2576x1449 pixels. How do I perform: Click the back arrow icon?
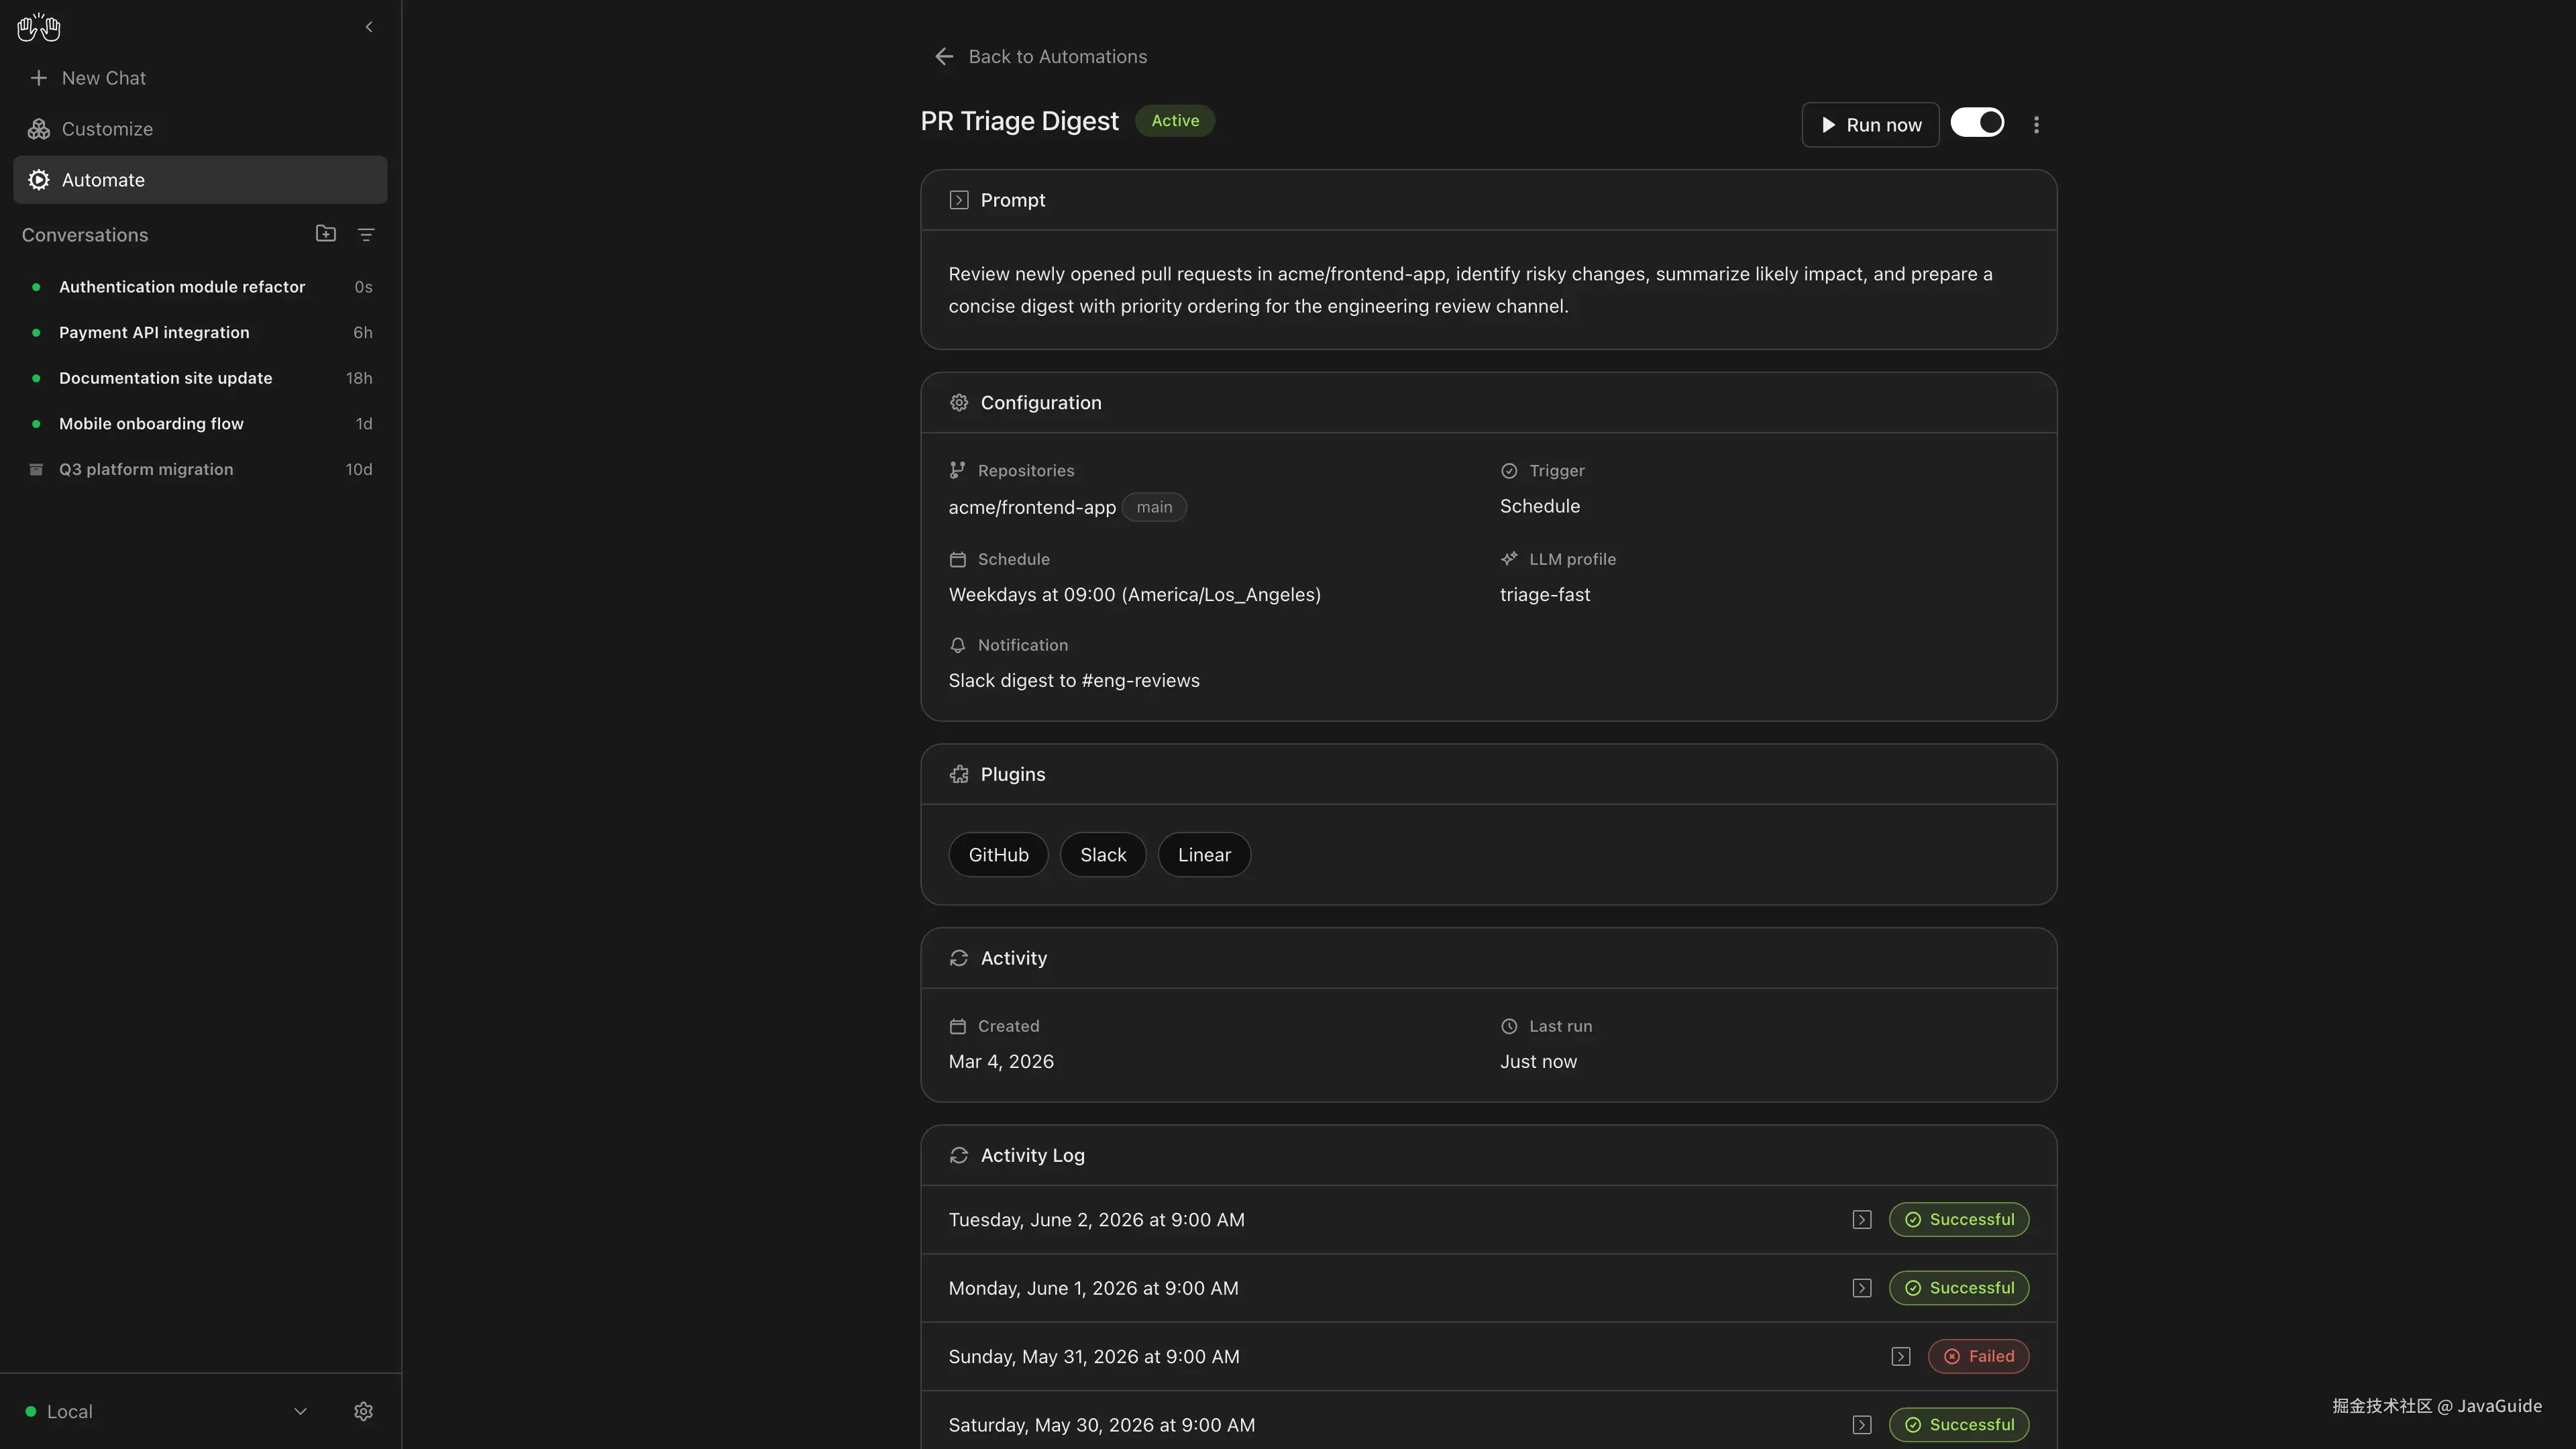[x=943, y=57]
